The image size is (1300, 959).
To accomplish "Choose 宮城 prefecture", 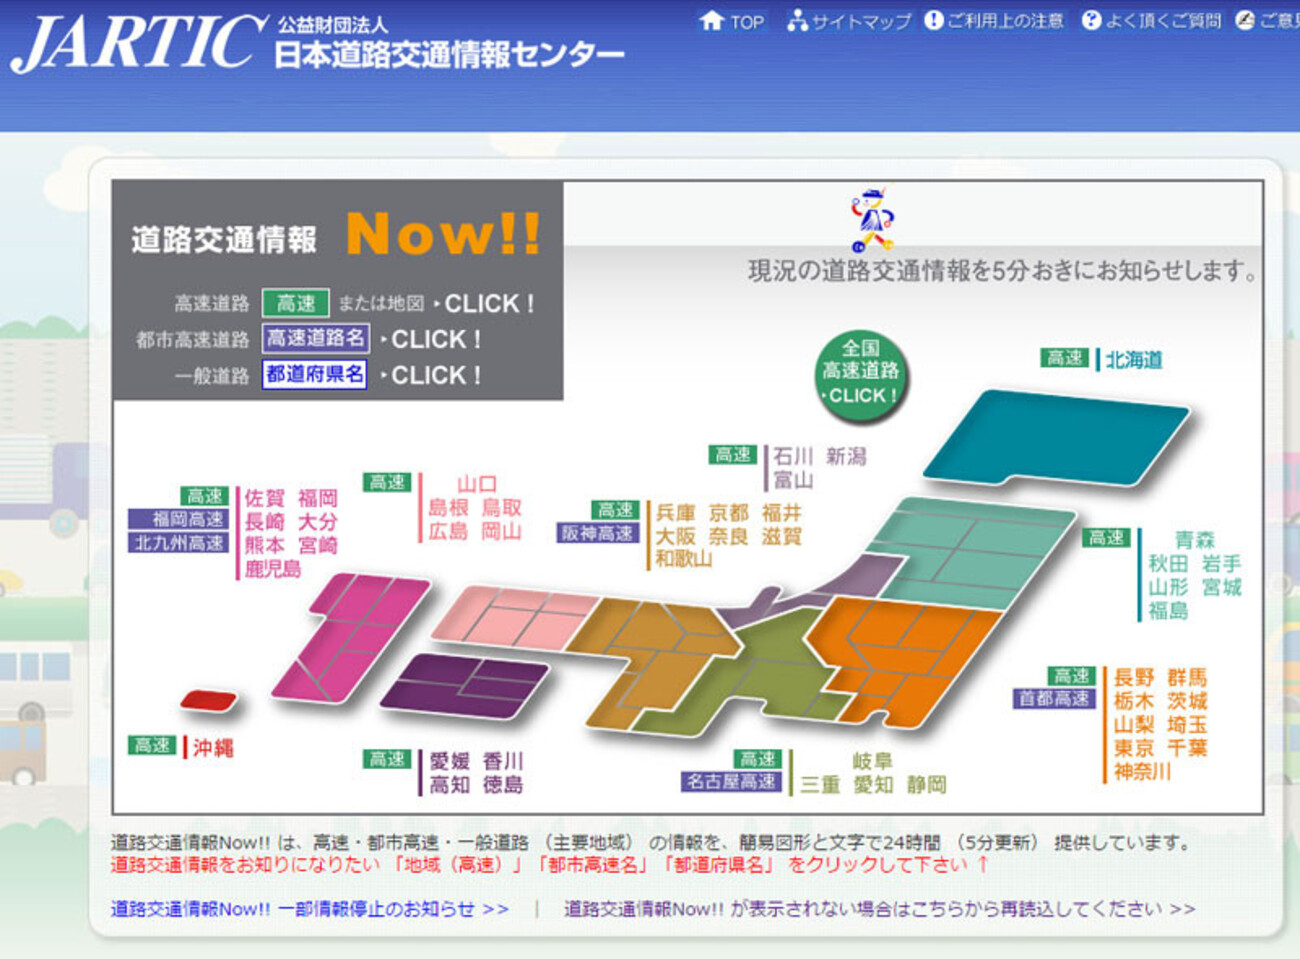I will click(1222, 587).
